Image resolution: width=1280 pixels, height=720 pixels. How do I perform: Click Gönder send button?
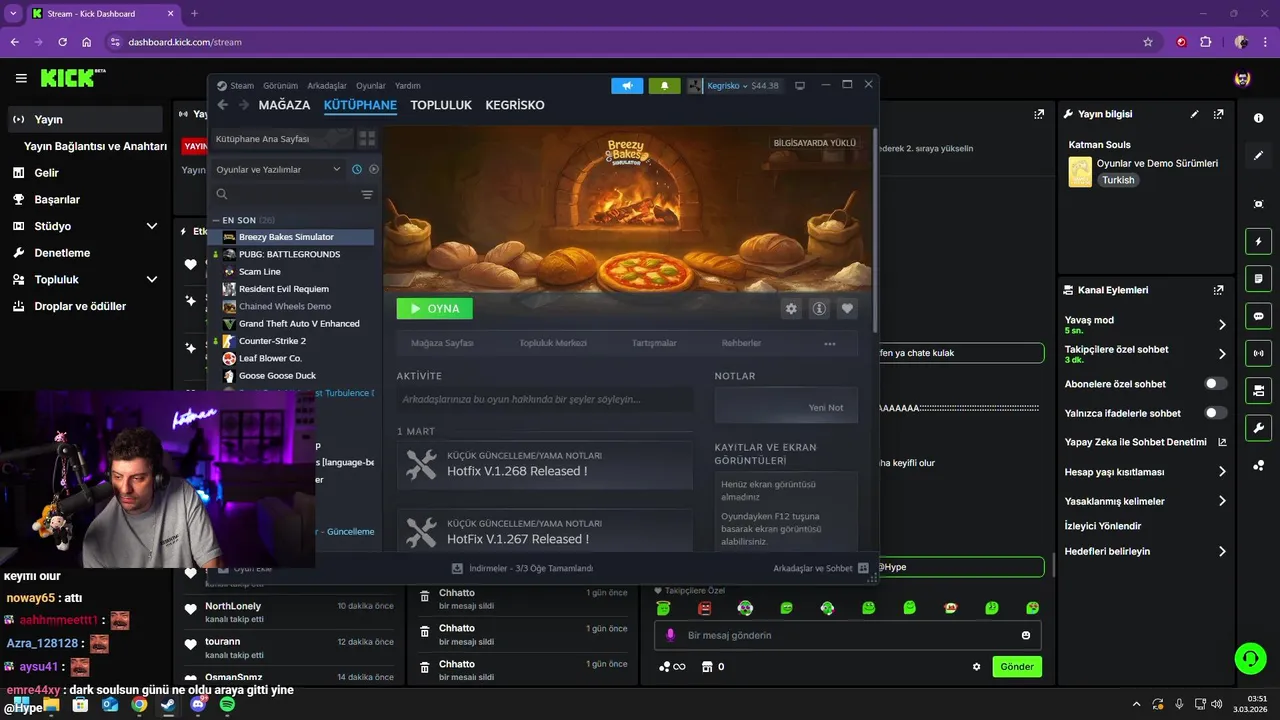[x=1017, y=667]
